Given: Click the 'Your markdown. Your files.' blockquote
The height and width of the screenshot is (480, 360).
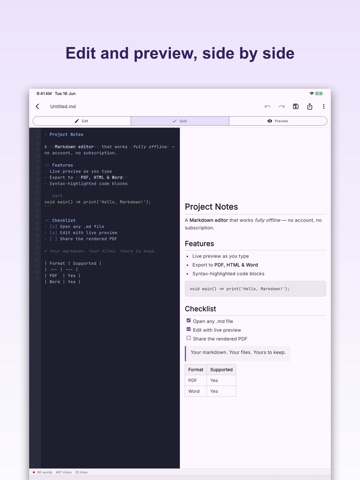Looking at the screenshot, I should click(x=238, y=352).
